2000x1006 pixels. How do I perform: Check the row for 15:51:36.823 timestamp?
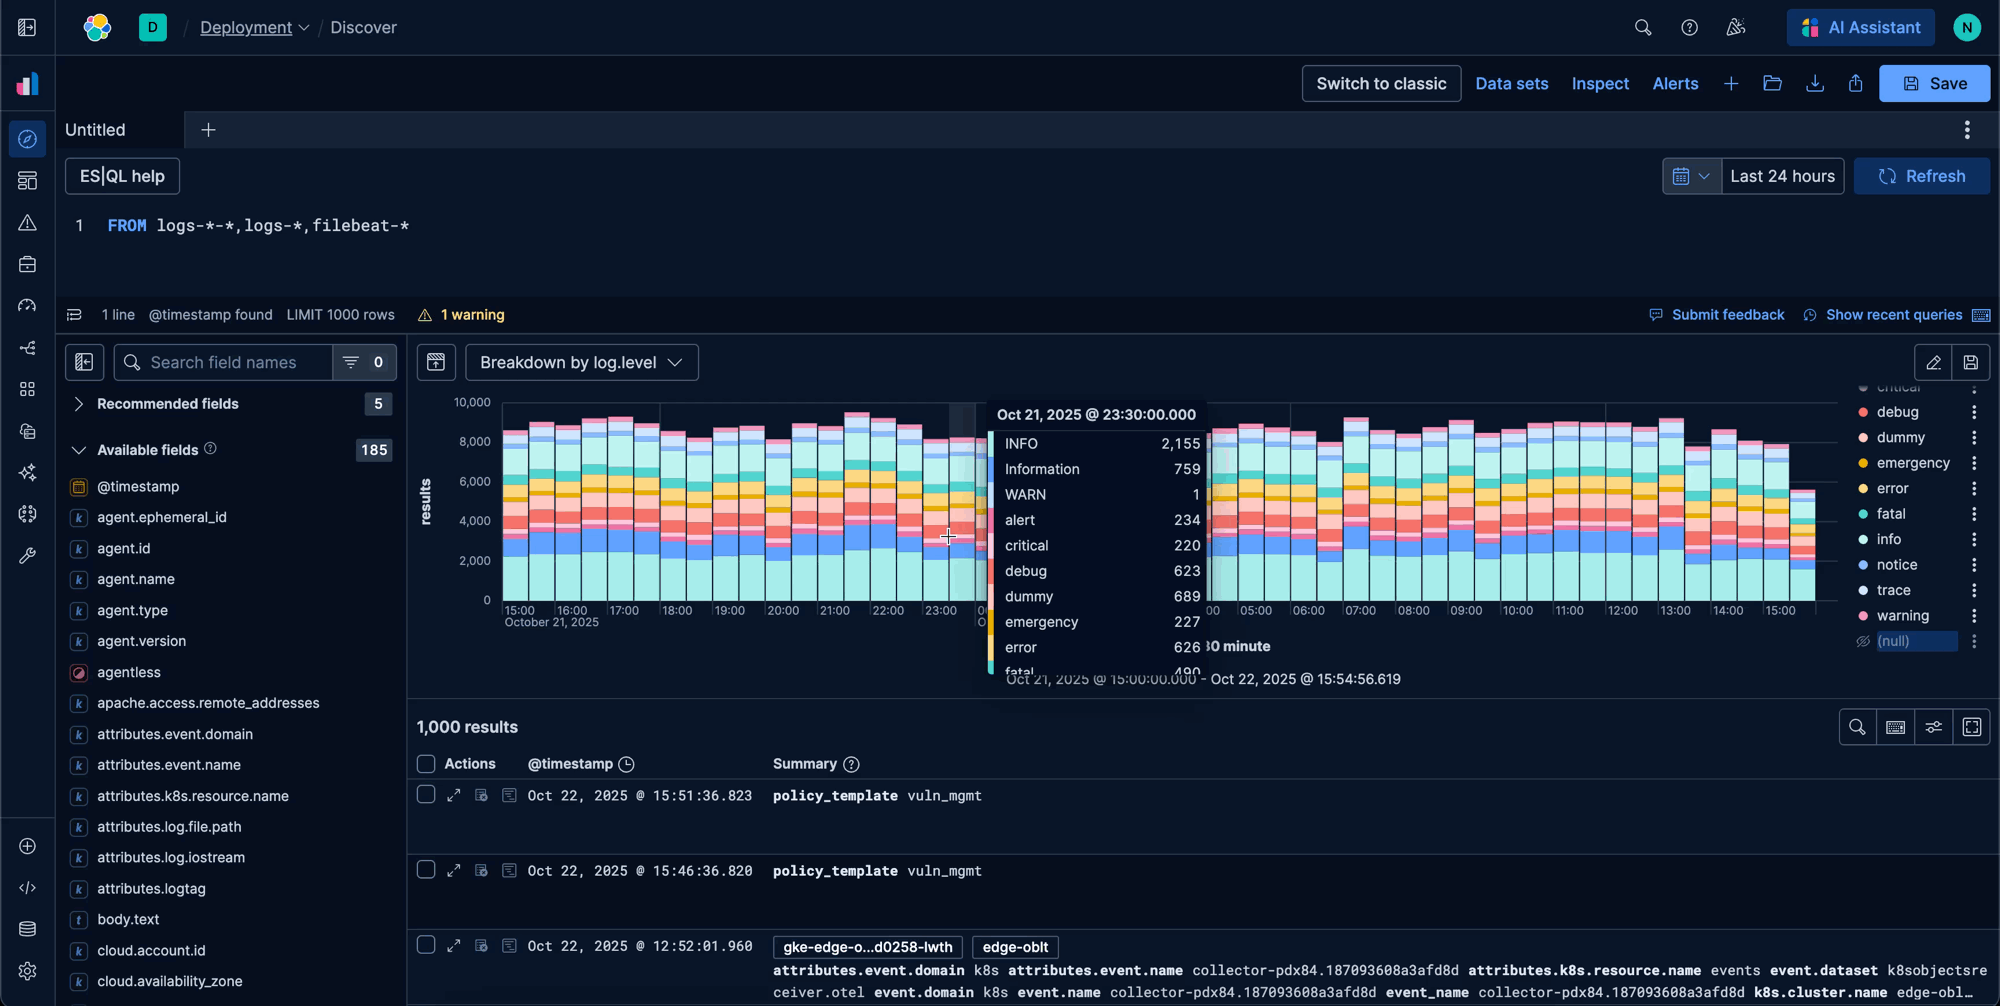(x=426, y=796)
